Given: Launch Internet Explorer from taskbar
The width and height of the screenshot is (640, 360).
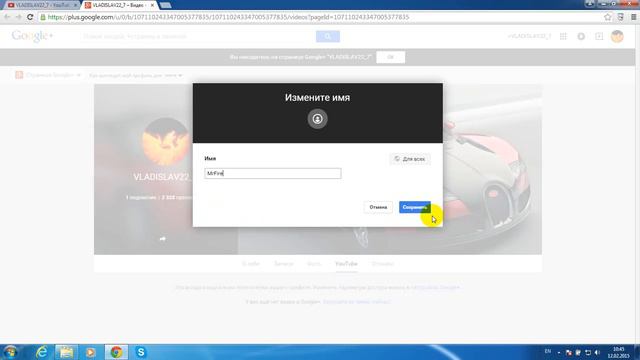Looking at the screenshot, I should pos(42,352).
